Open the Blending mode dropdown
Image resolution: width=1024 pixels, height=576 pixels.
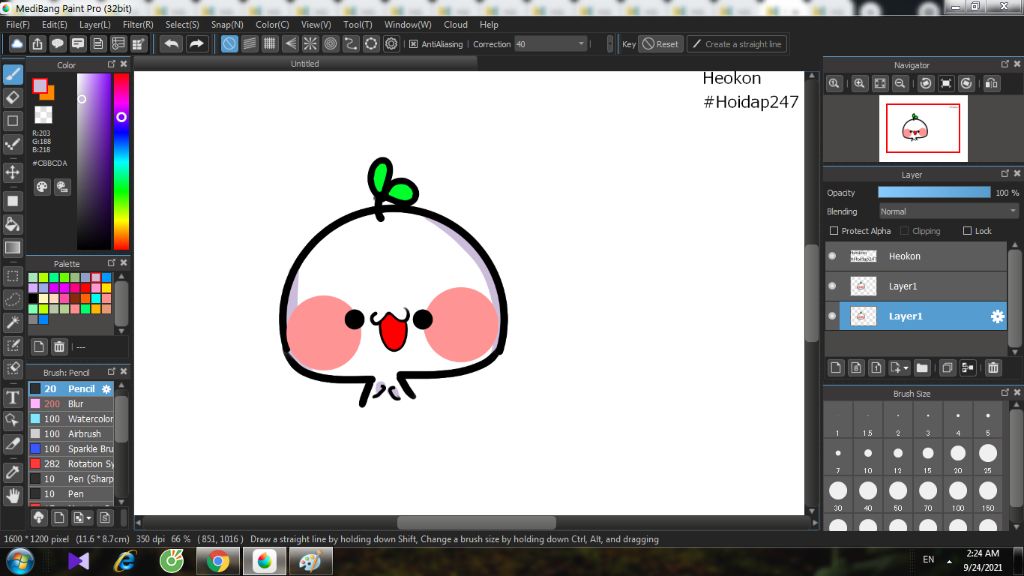pyautogui.click(x=948, y=212)
